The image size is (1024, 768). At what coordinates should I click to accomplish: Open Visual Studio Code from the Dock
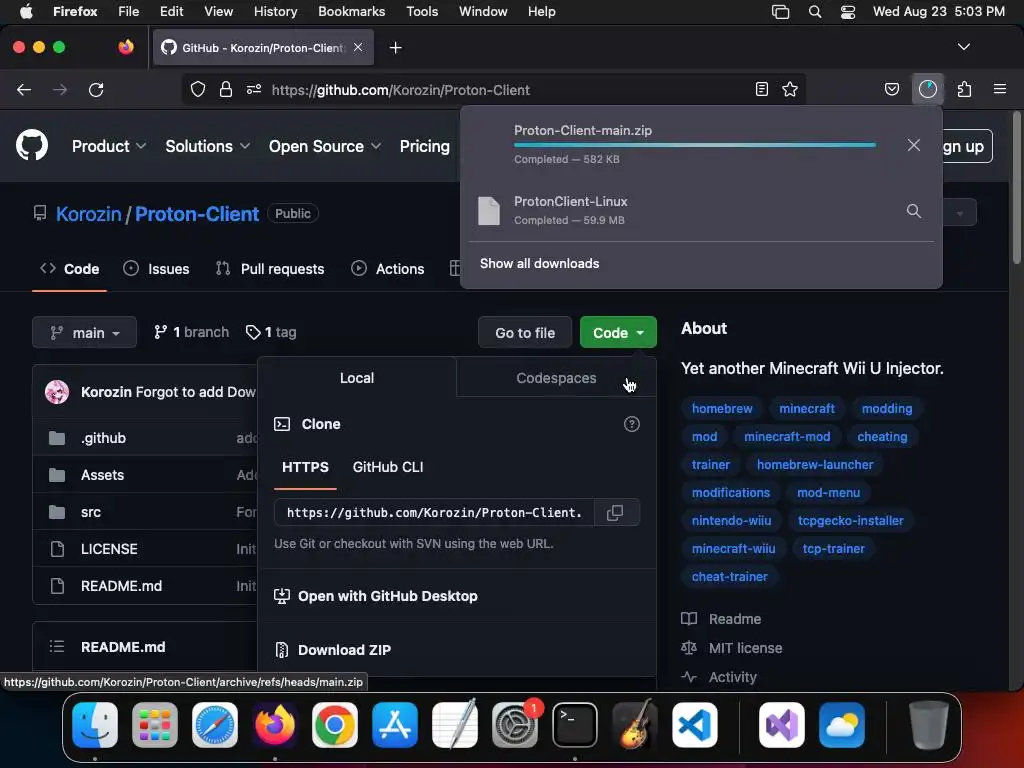coord(695,724)
